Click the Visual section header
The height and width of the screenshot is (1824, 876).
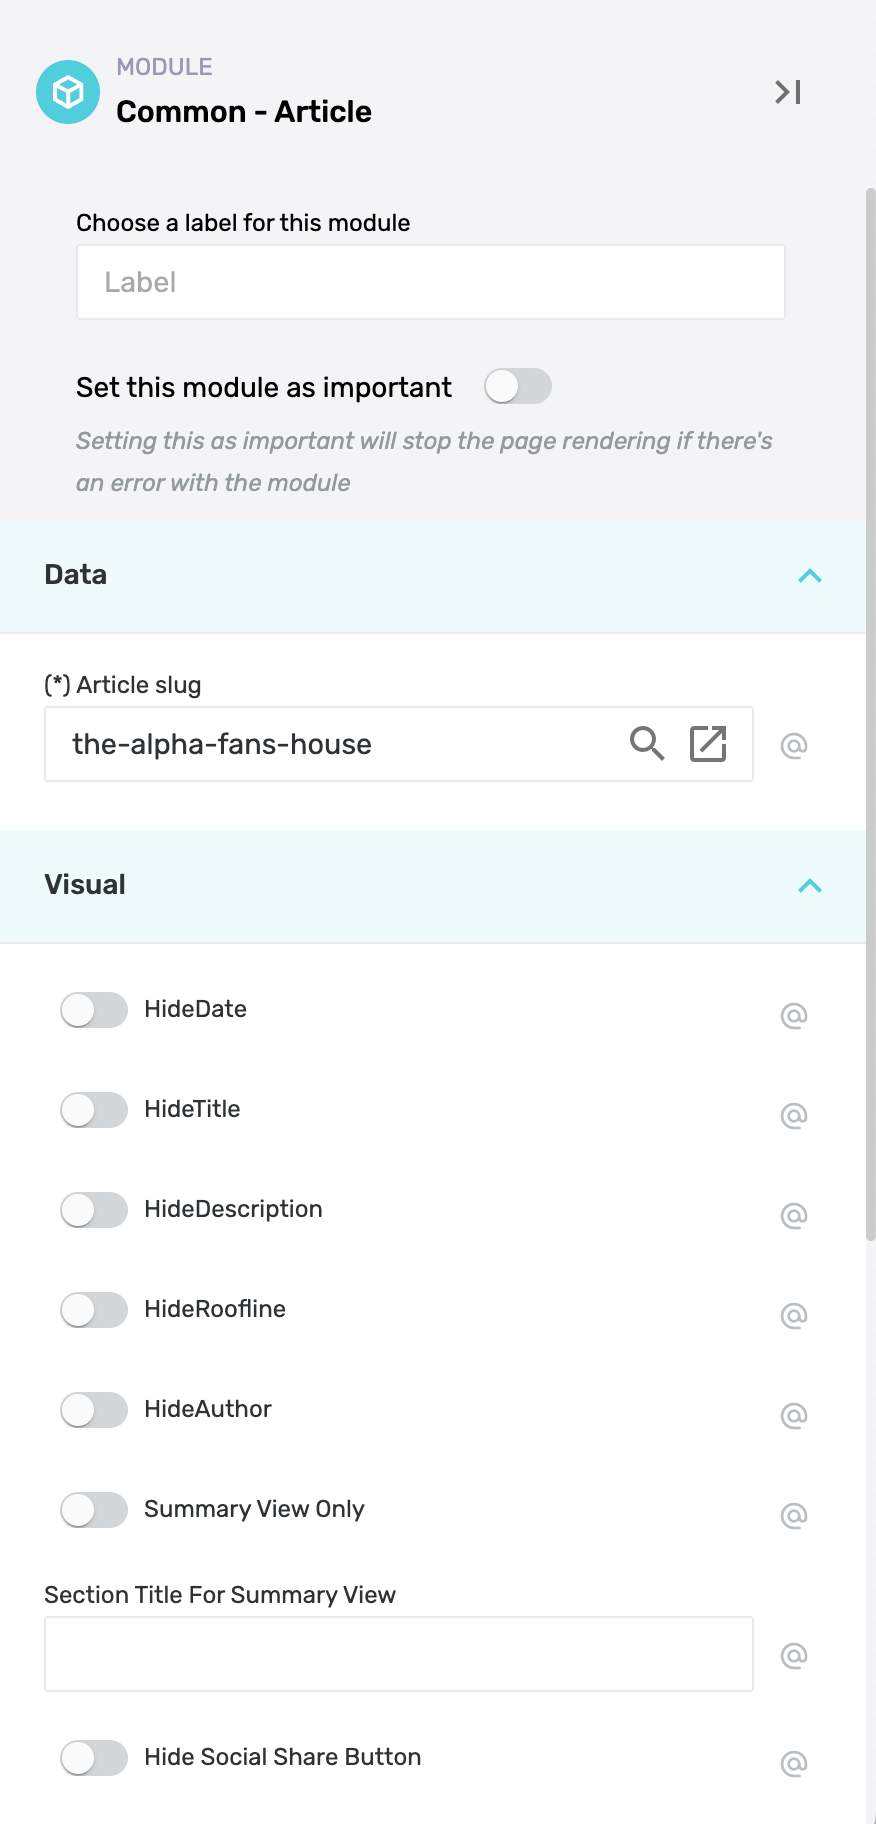[x=433, y=886]
